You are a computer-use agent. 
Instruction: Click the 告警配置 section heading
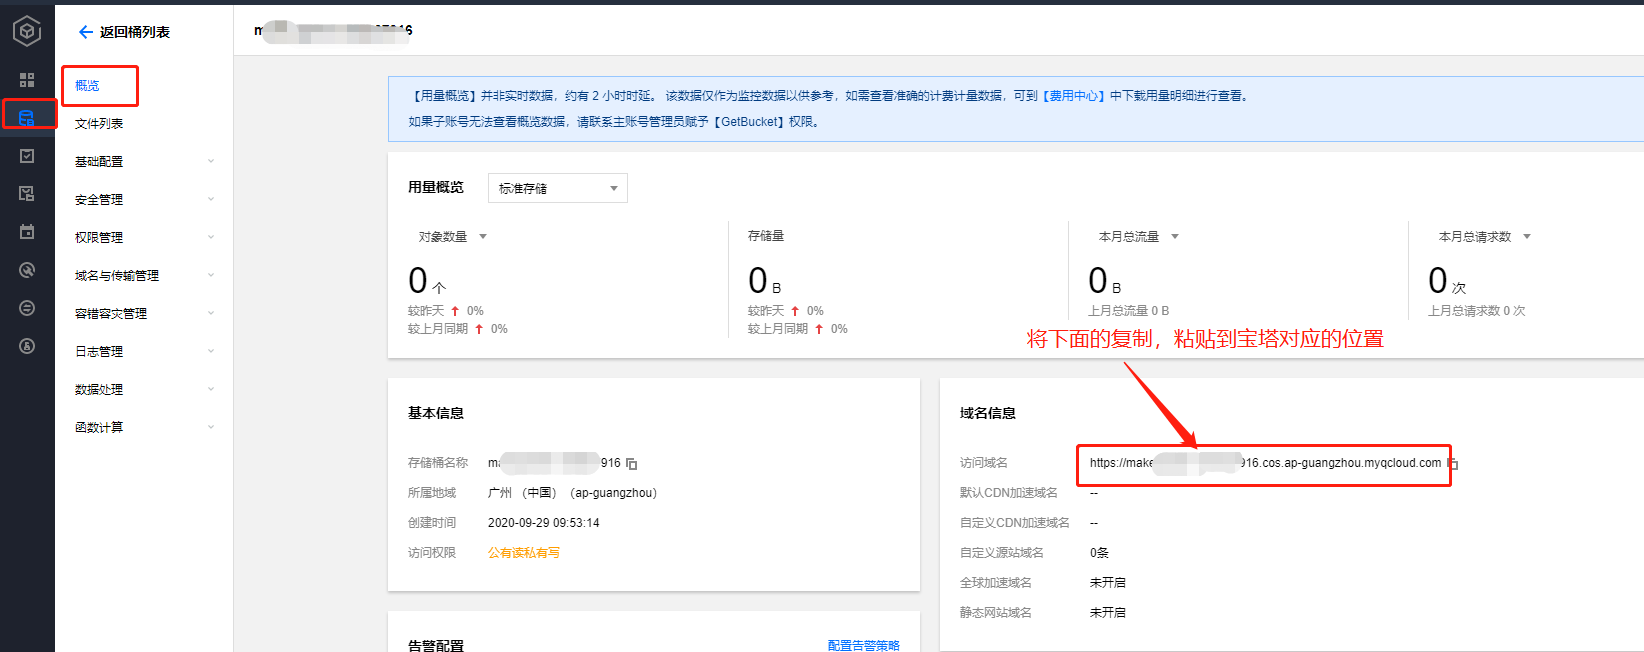coord(436,646)
